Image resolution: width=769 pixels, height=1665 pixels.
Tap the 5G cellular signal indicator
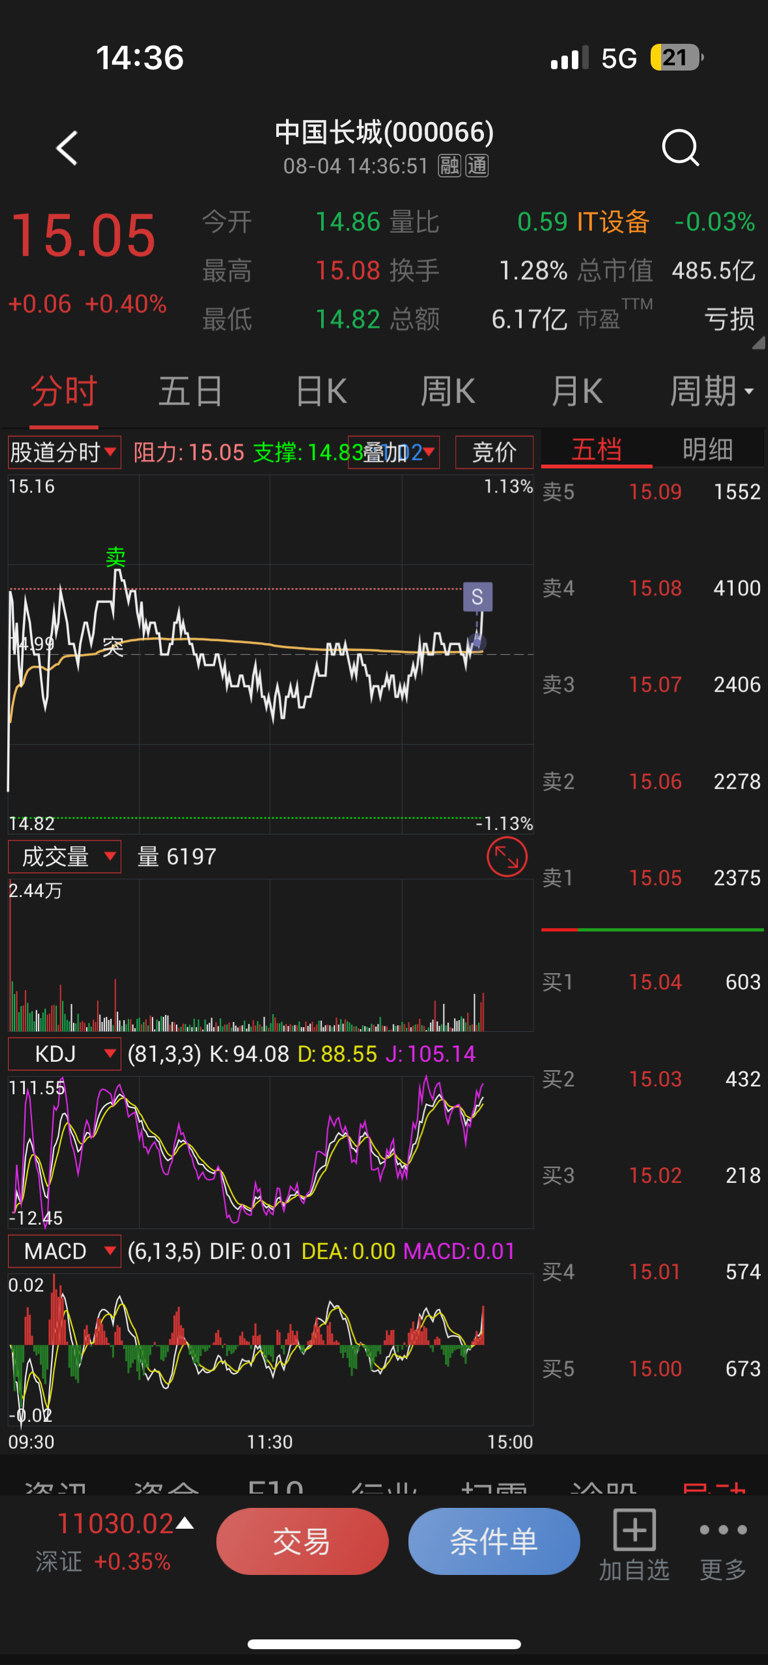(619, 58)
